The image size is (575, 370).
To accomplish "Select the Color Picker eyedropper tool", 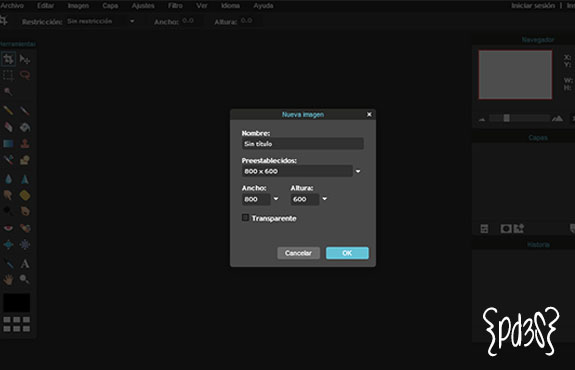I will (x=8, y=264).
